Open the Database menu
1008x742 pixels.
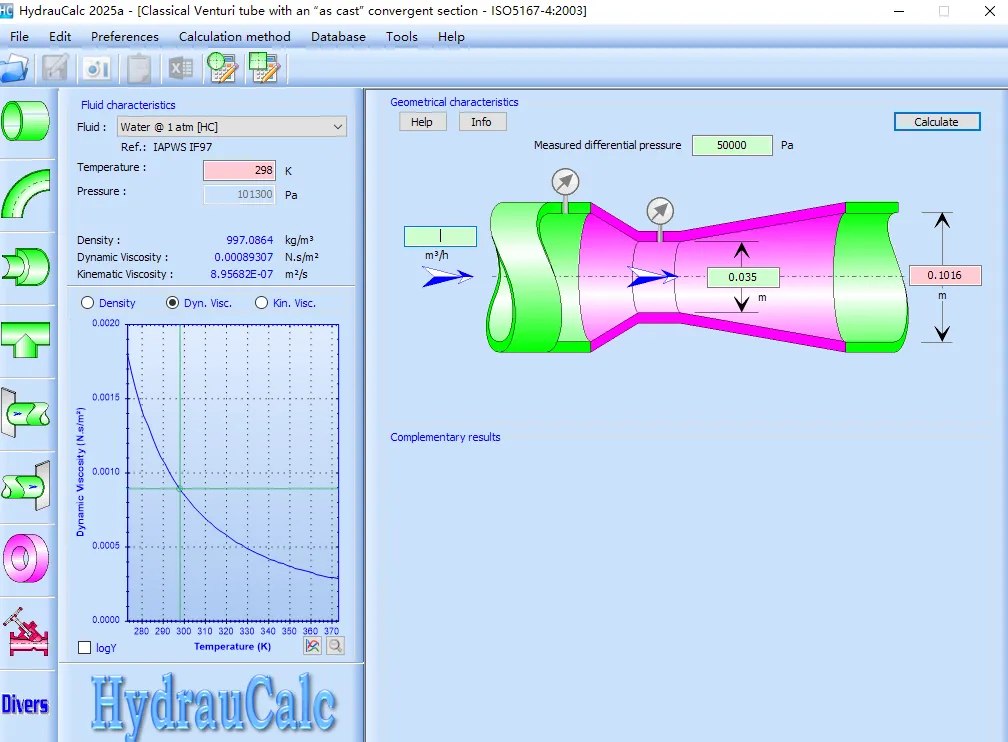pos(338,37)
